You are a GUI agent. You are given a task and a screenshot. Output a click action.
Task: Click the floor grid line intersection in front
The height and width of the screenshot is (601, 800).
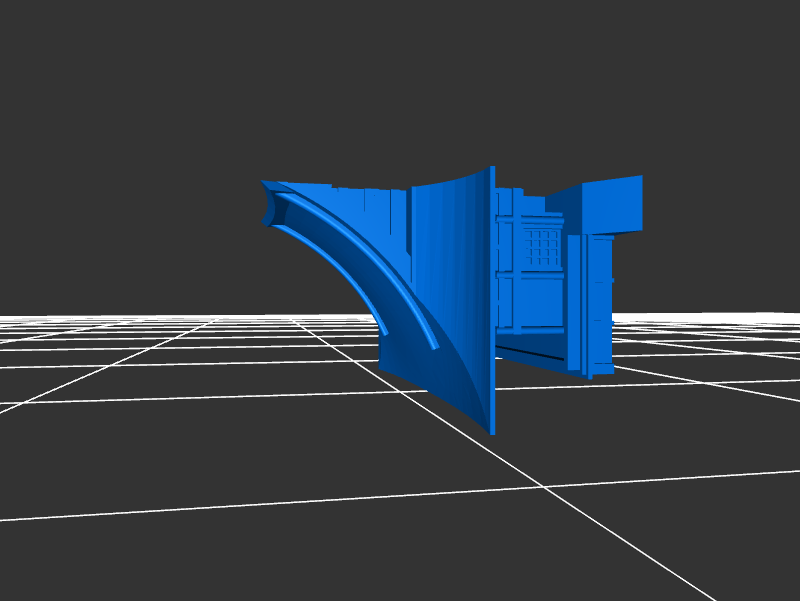pyautogui.click(x=545, y=488)
